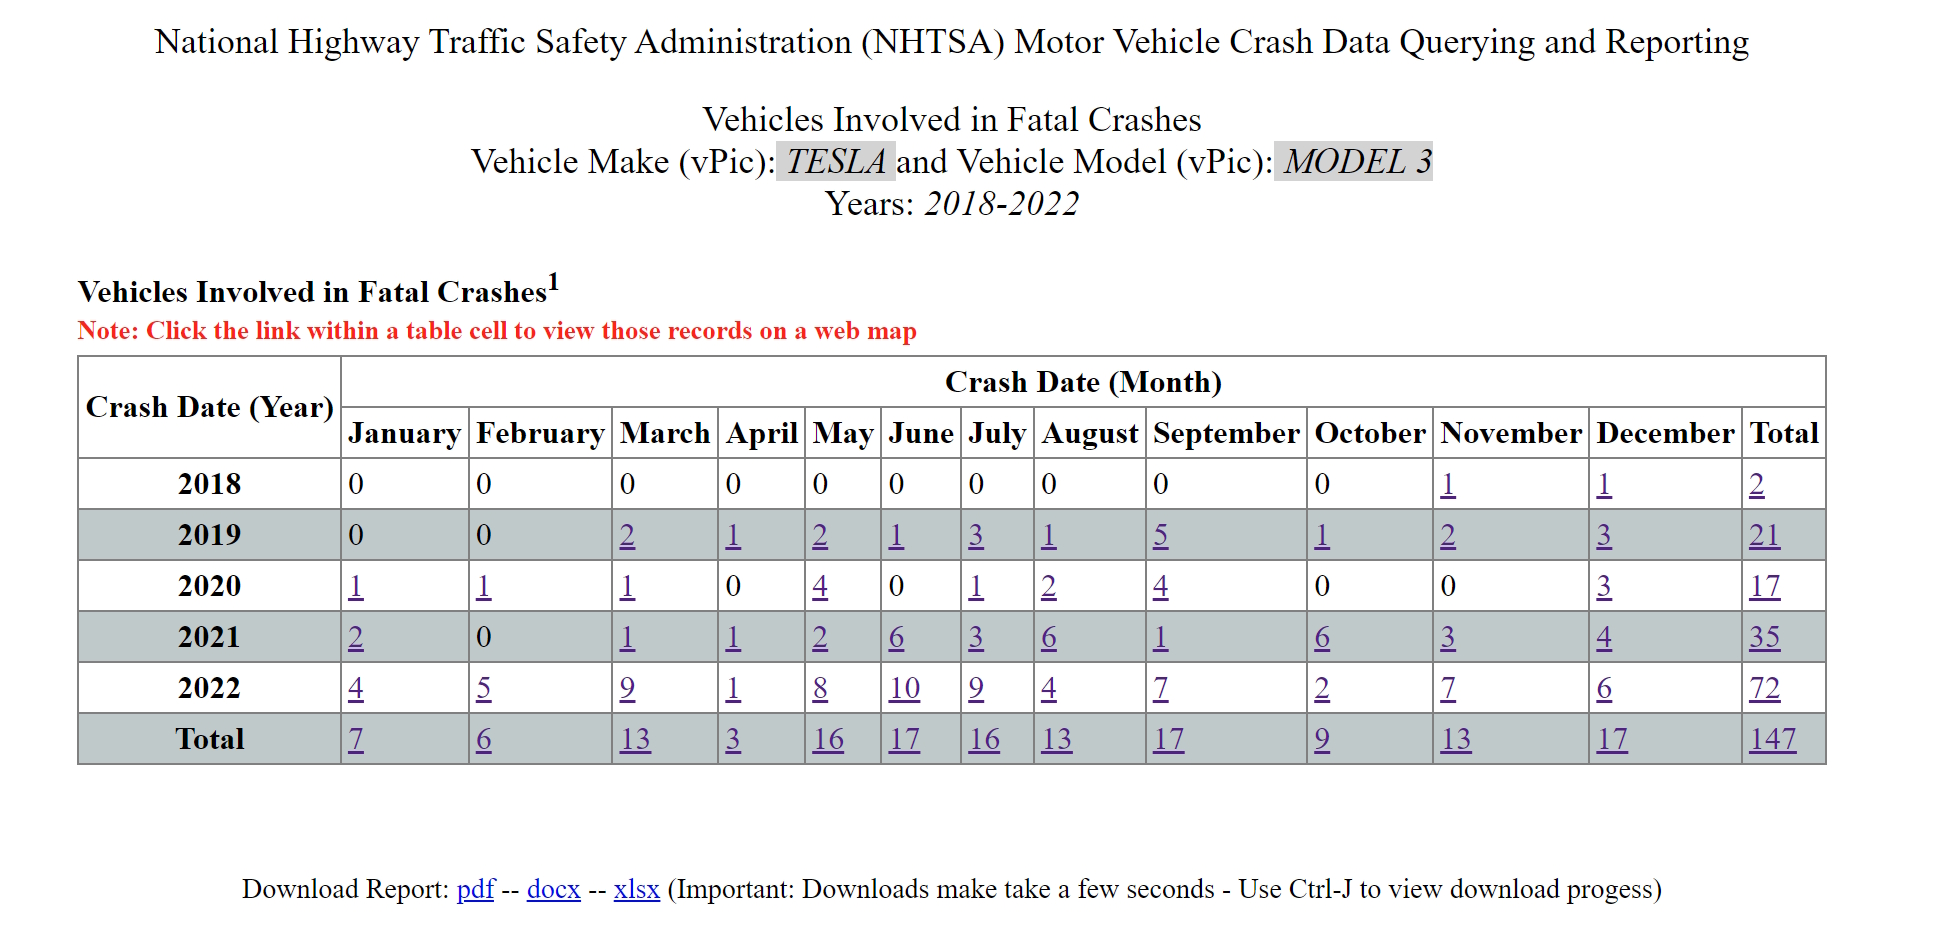The image size is (1936, 934).
Task: Open the 2022 July crash count link
Action: [x=976, y=688]
